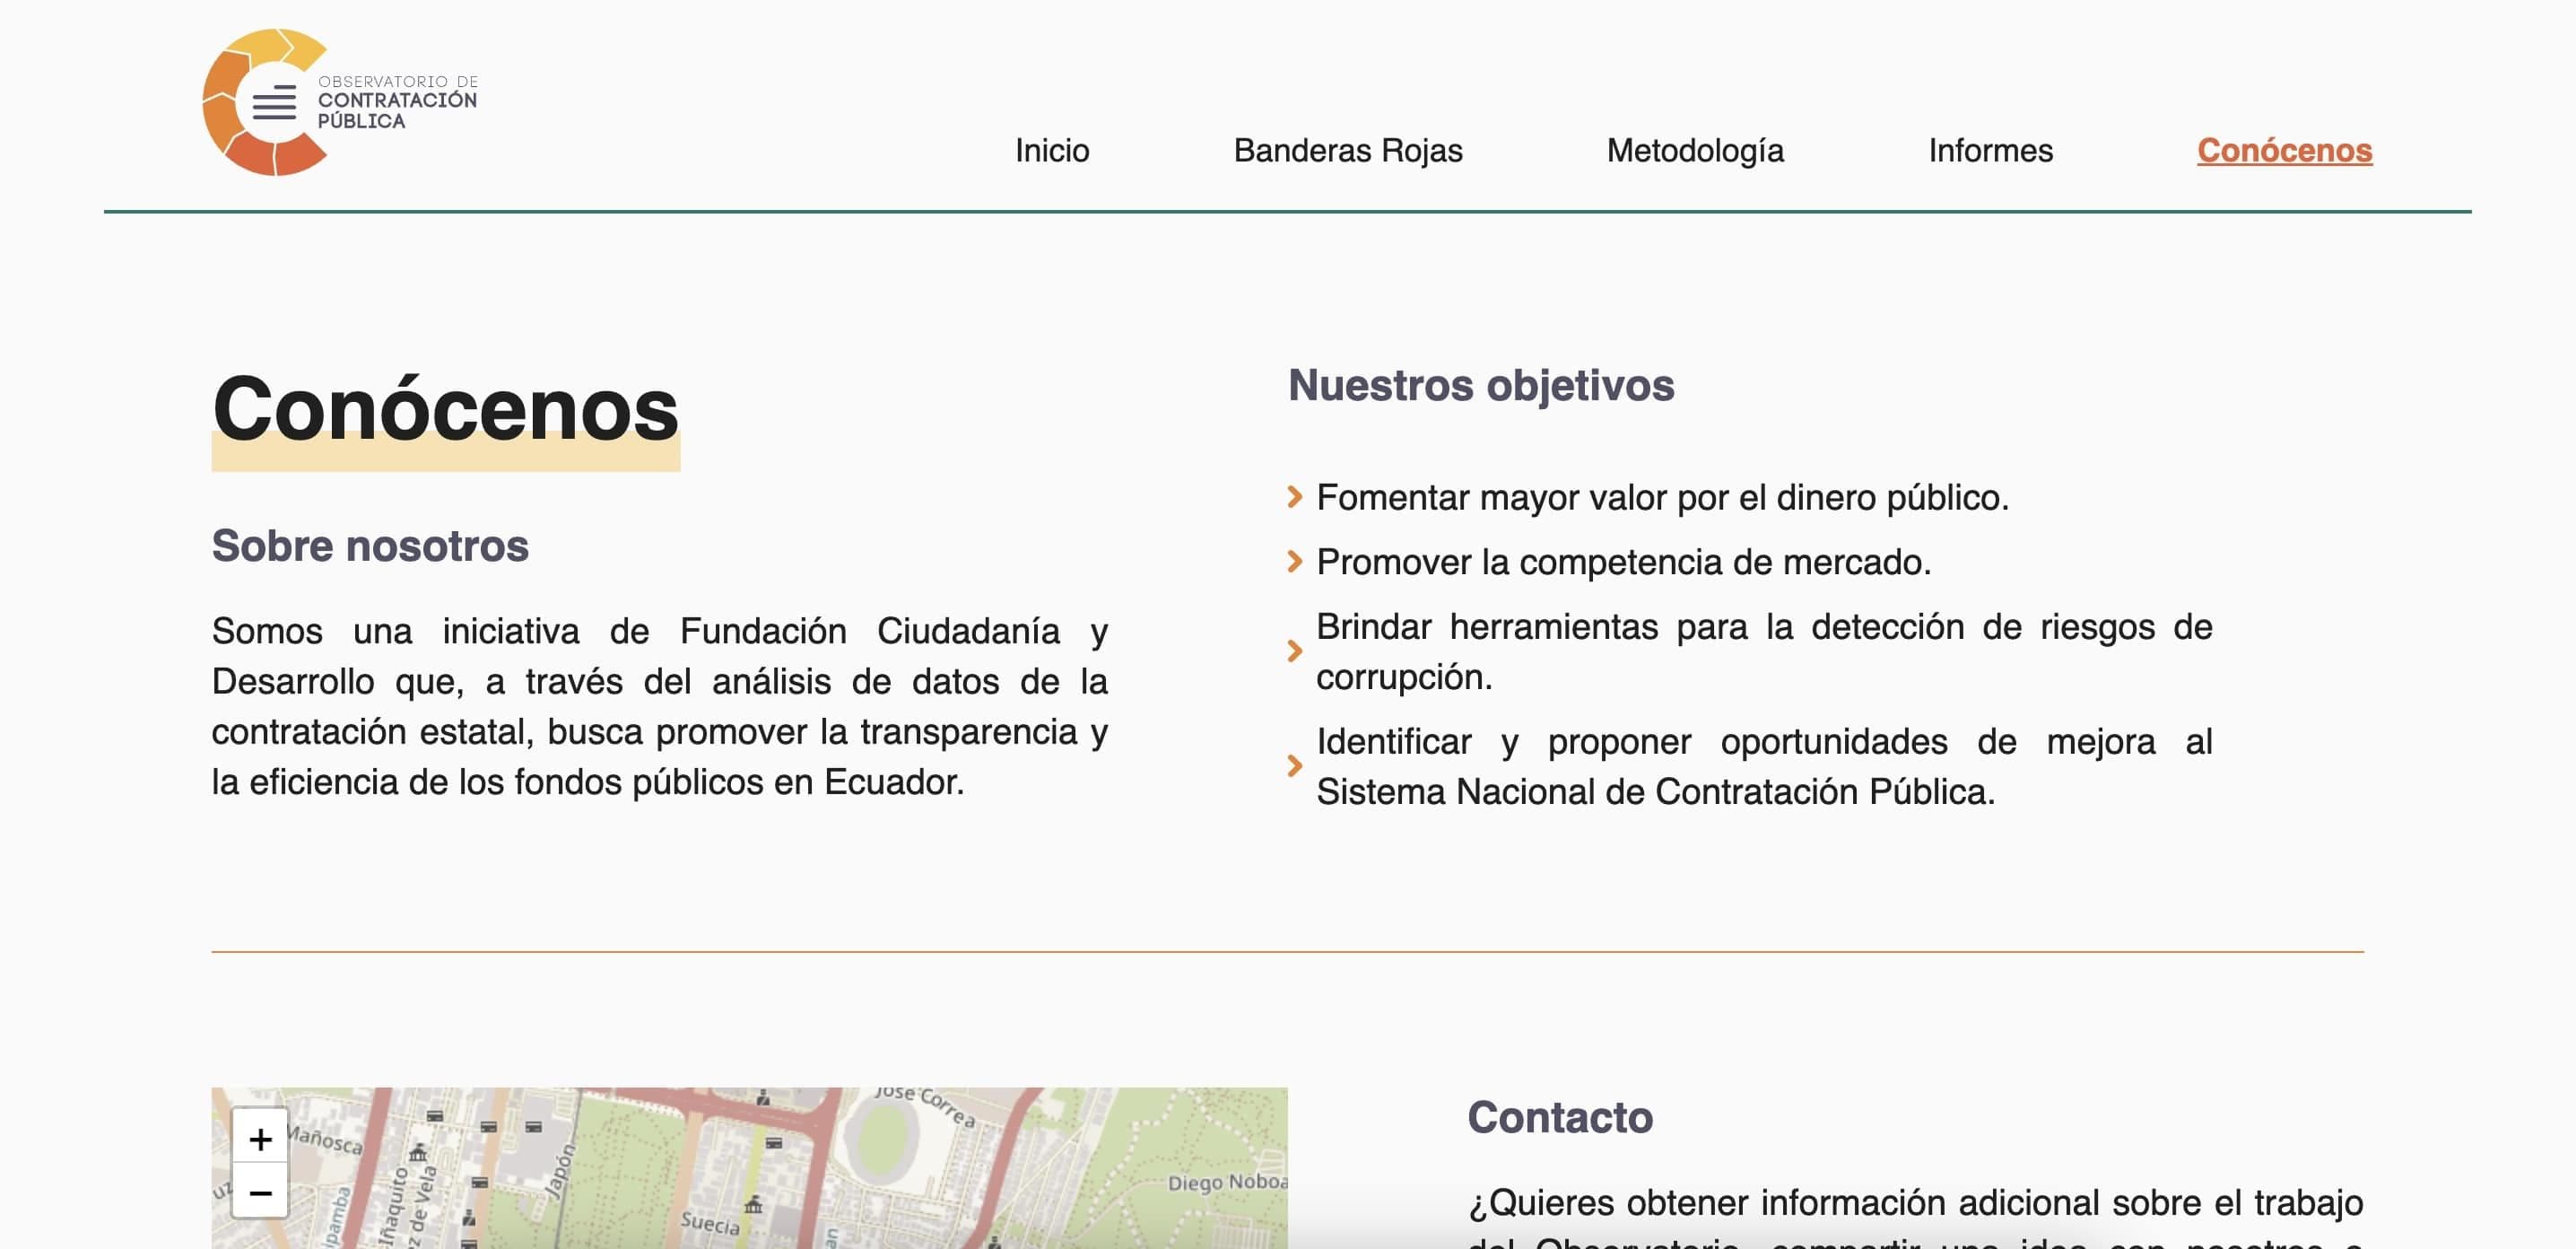Click the Conócenos page heading
This screenshot has width=2576, height=1249.
(446, 410)
